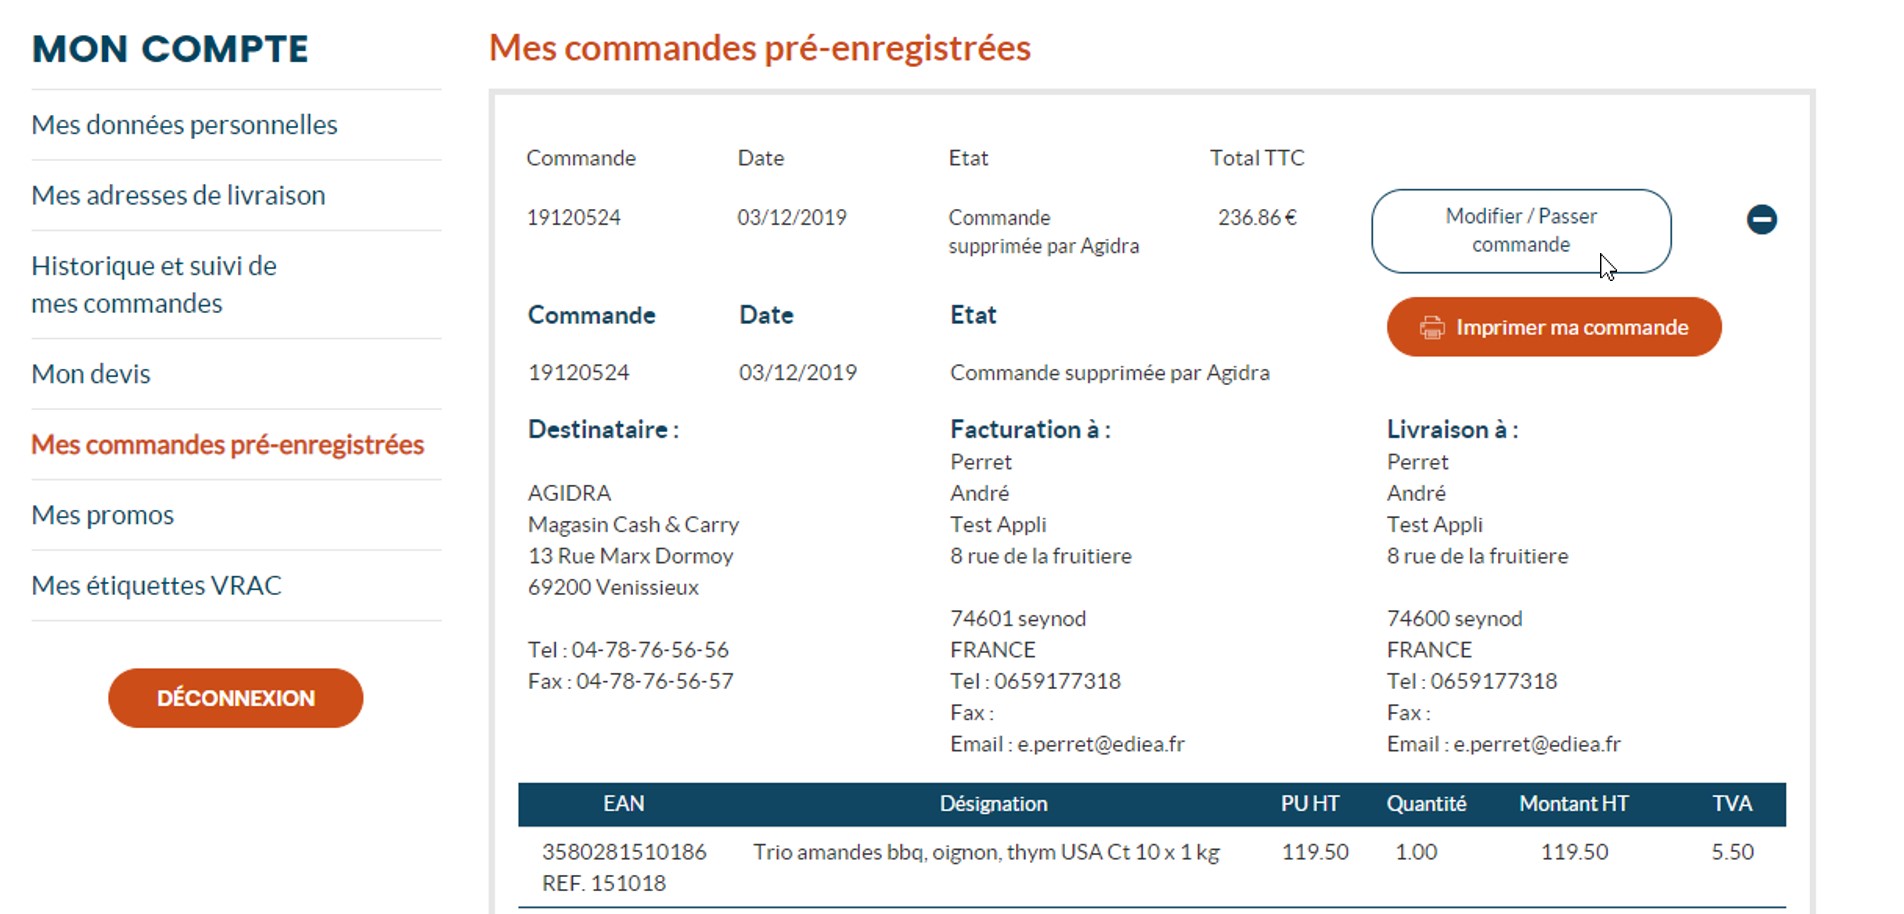Click the printer icon to print order

1432,328
